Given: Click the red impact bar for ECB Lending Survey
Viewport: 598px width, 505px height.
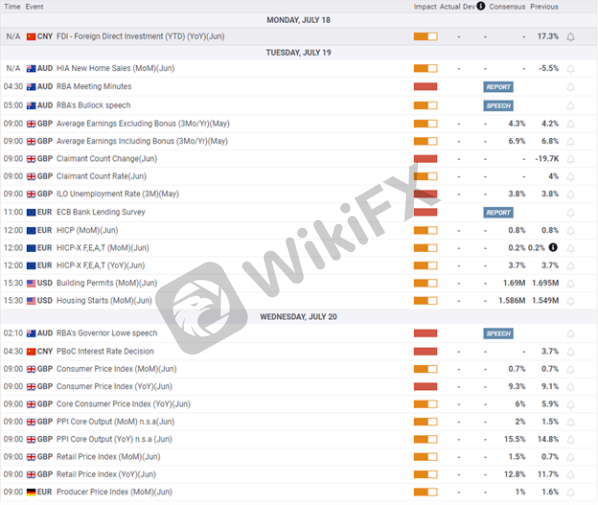Looking at the screenshot, I should pyautogui.click(x=425, y=212).
